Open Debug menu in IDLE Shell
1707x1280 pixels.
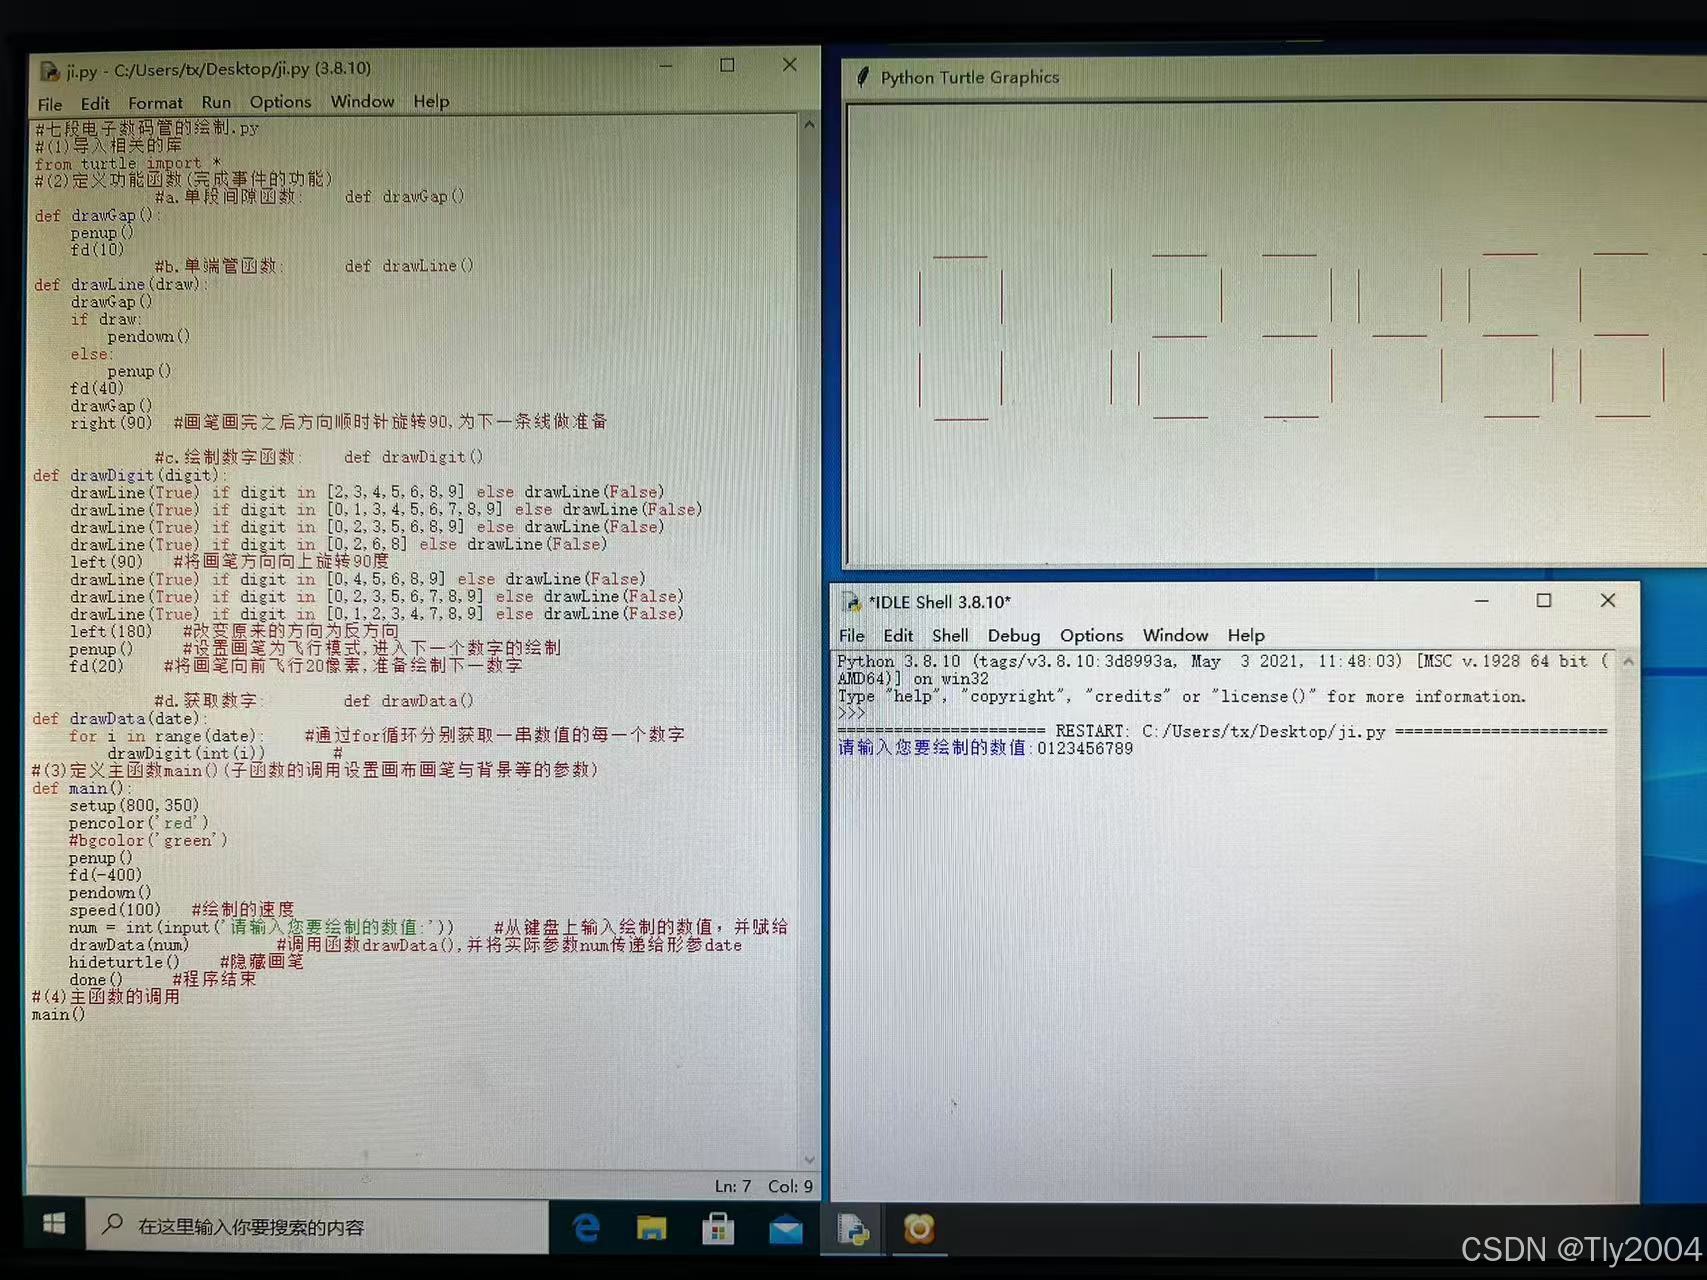1014,635
